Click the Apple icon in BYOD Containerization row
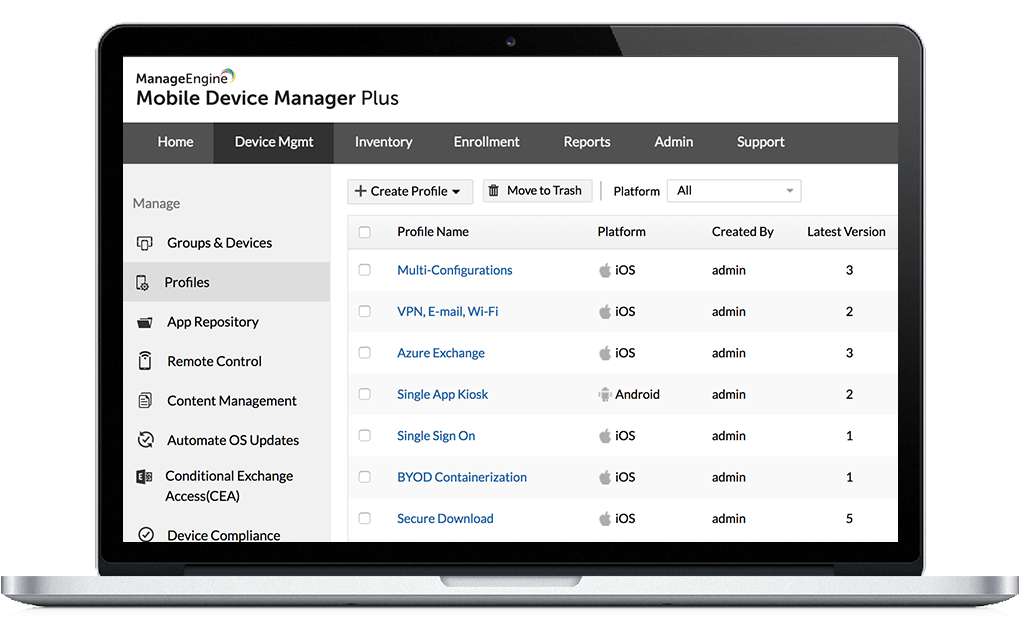Screen dimensions: 1019x643 605,477
